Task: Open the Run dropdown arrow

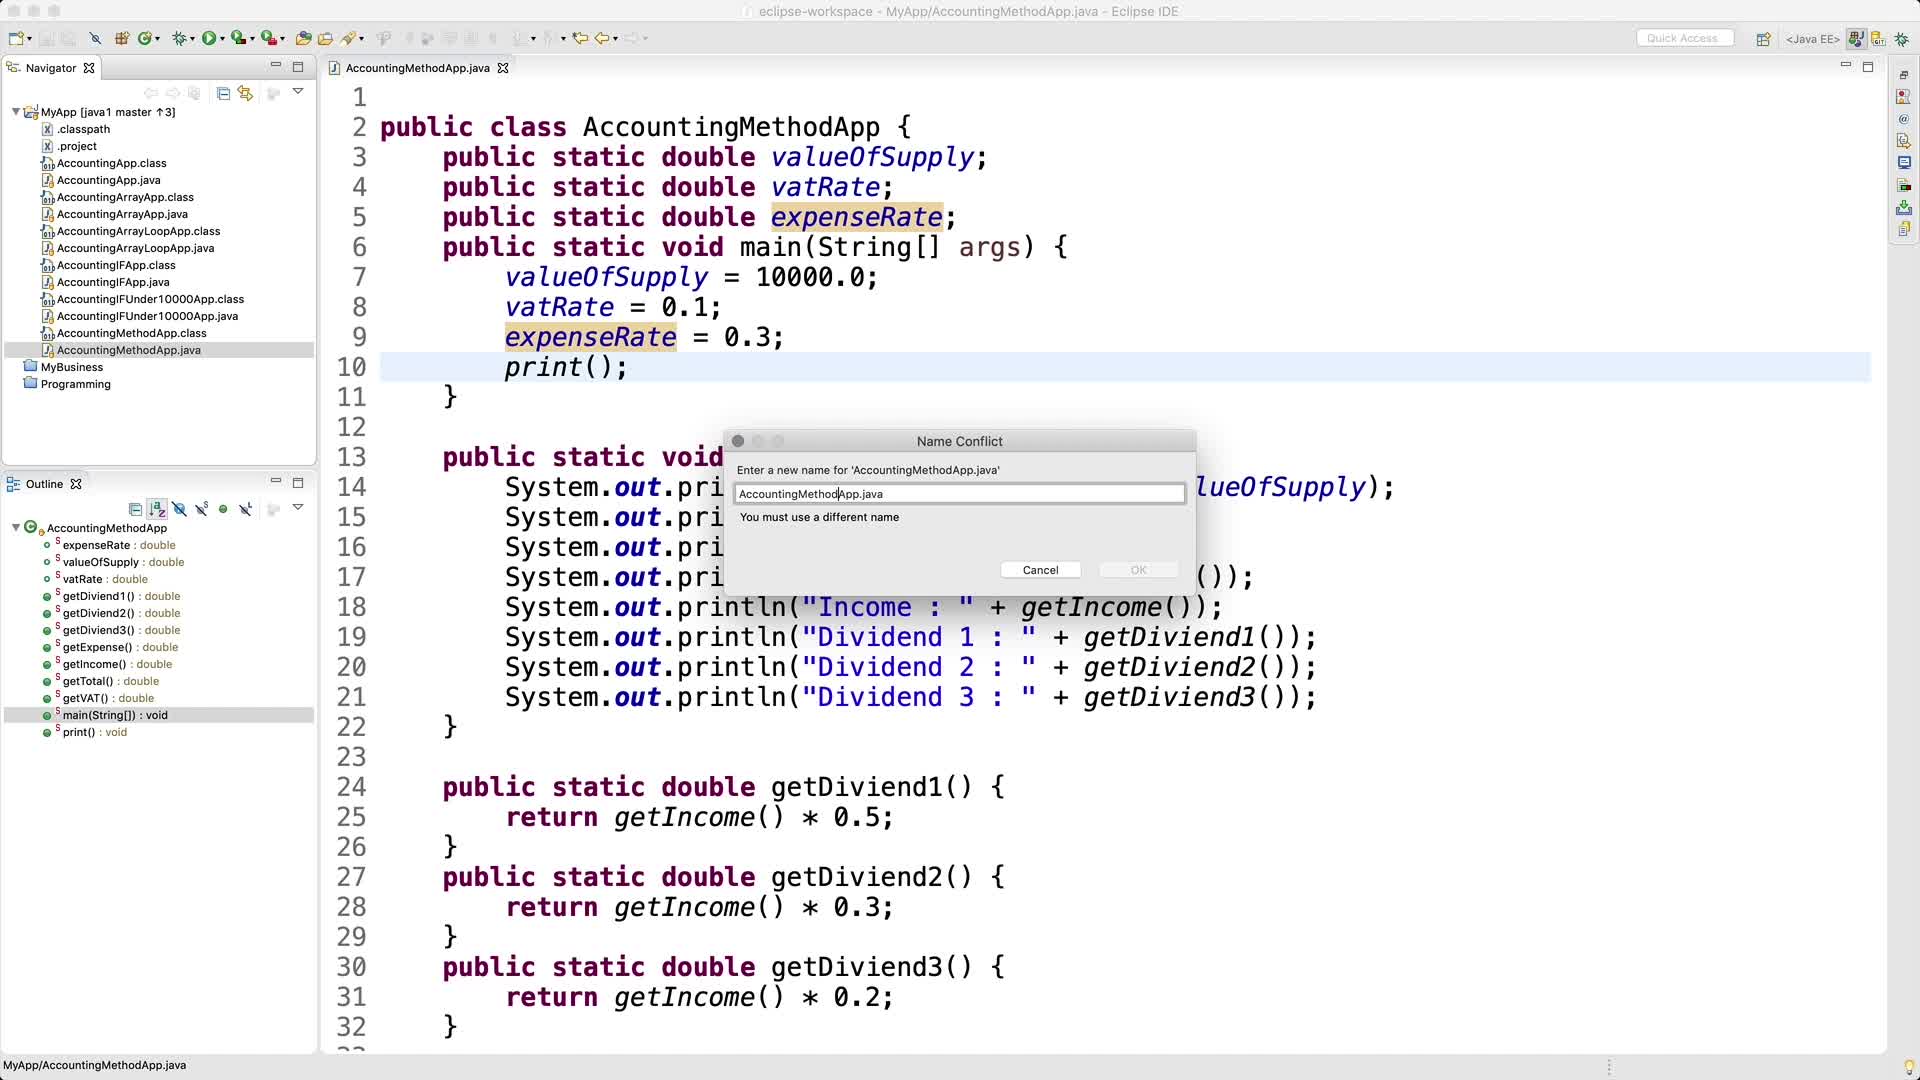Action: (x=222, y=39)
